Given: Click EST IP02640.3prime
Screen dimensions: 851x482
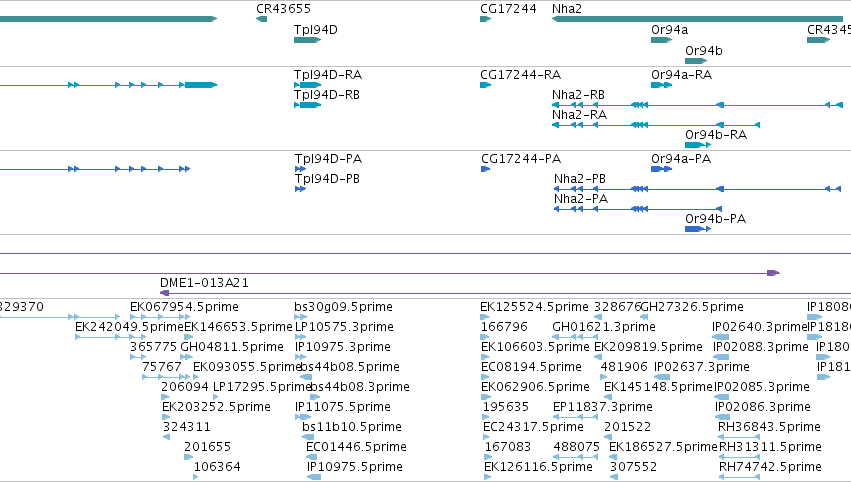Looking at the screenshot, I should 760,327.
